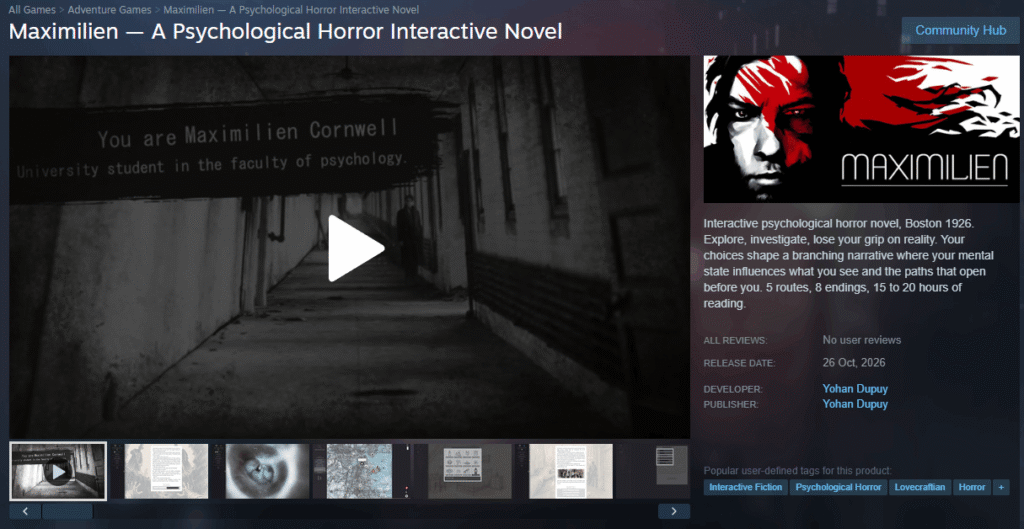Click the 'RELEASE DATE:' label

tap(739, 363)
